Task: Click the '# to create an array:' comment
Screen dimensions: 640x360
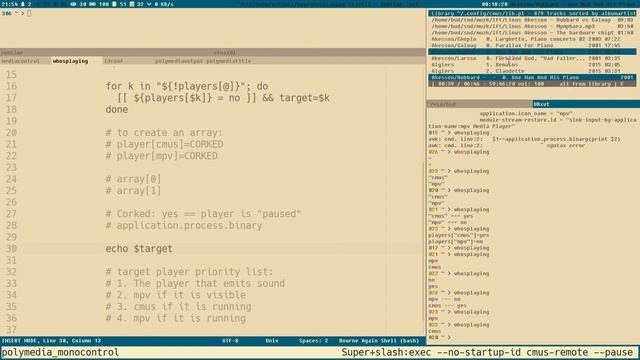Action: pos(164,133)
